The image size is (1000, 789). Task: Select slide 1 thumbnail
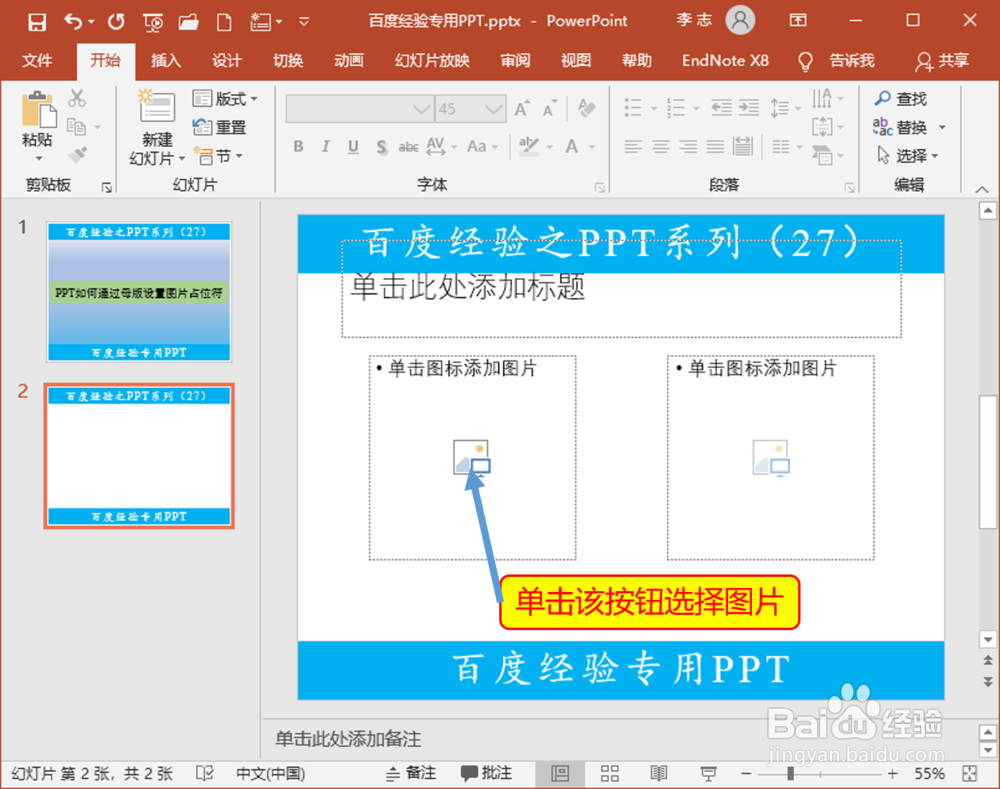point(139,292)
